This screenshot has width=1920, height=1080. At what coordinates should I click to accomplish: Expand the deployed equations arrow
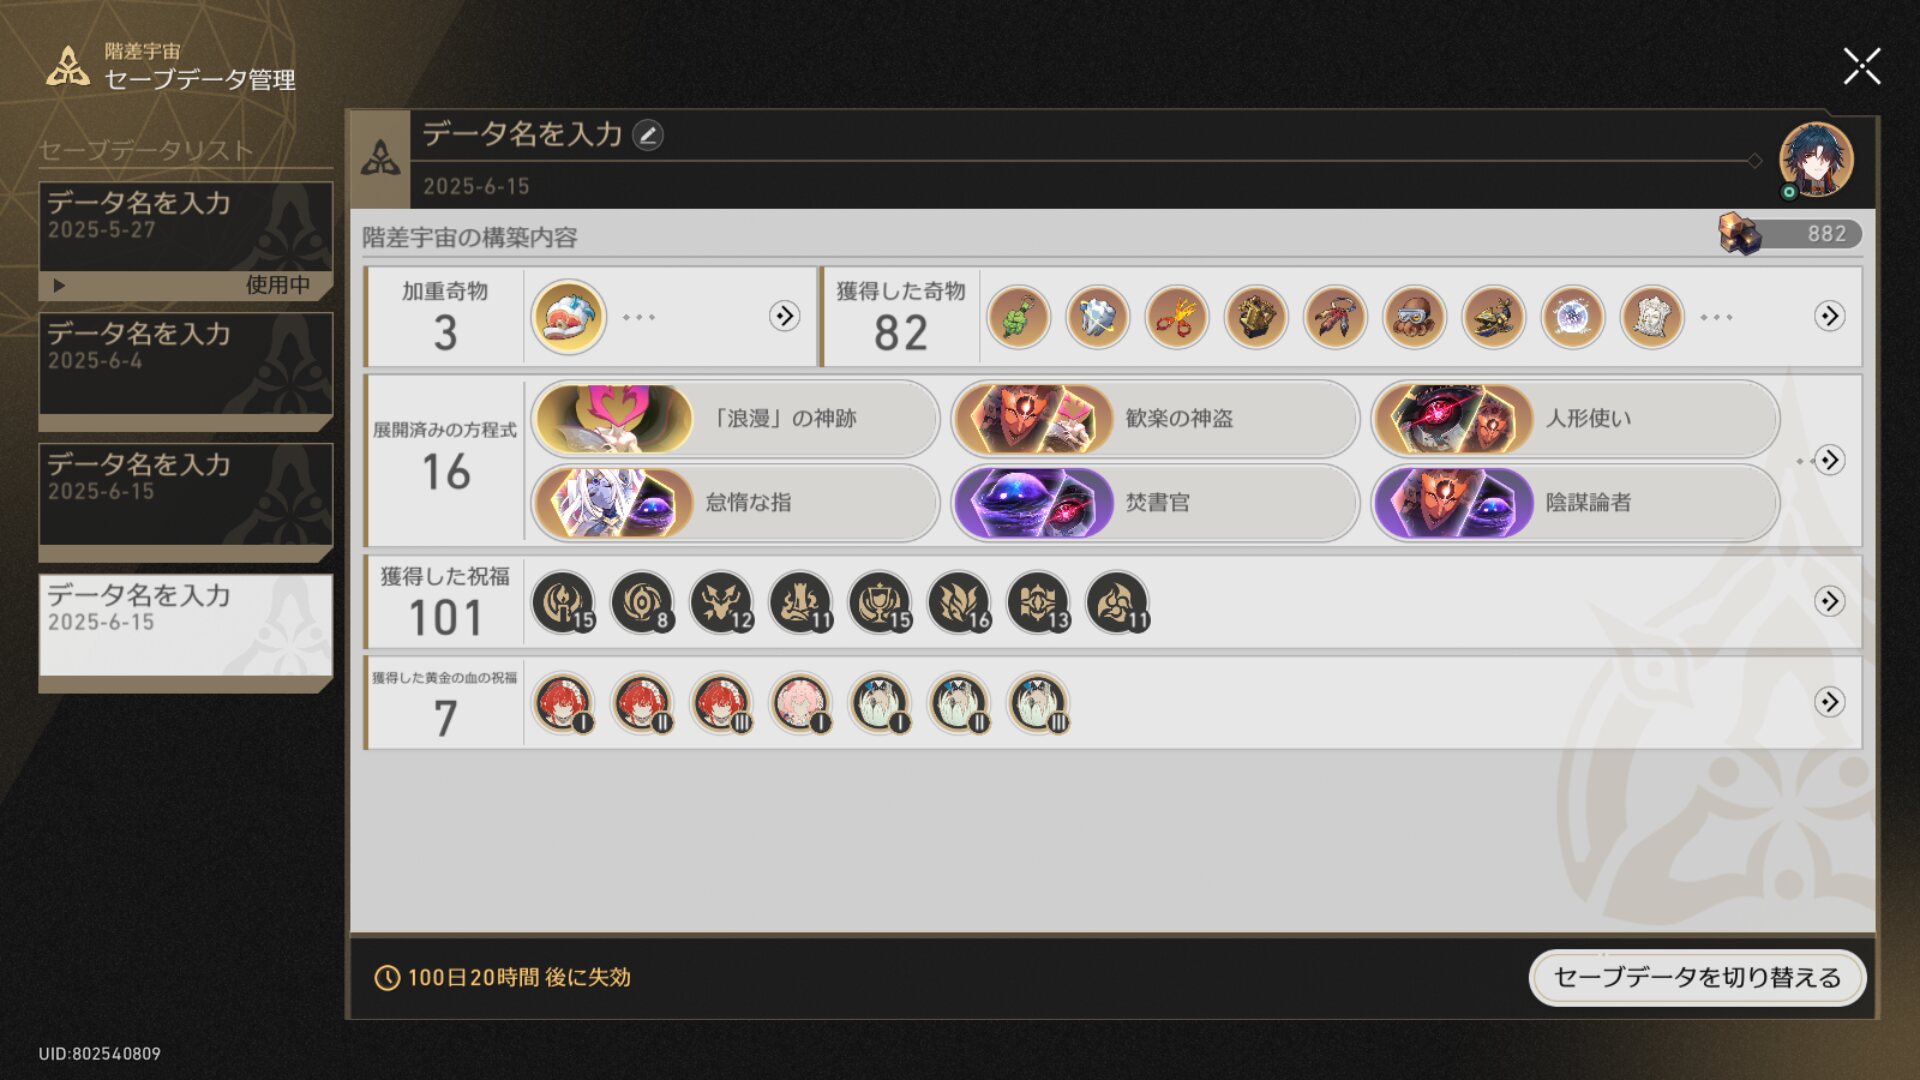(1829, 460)
